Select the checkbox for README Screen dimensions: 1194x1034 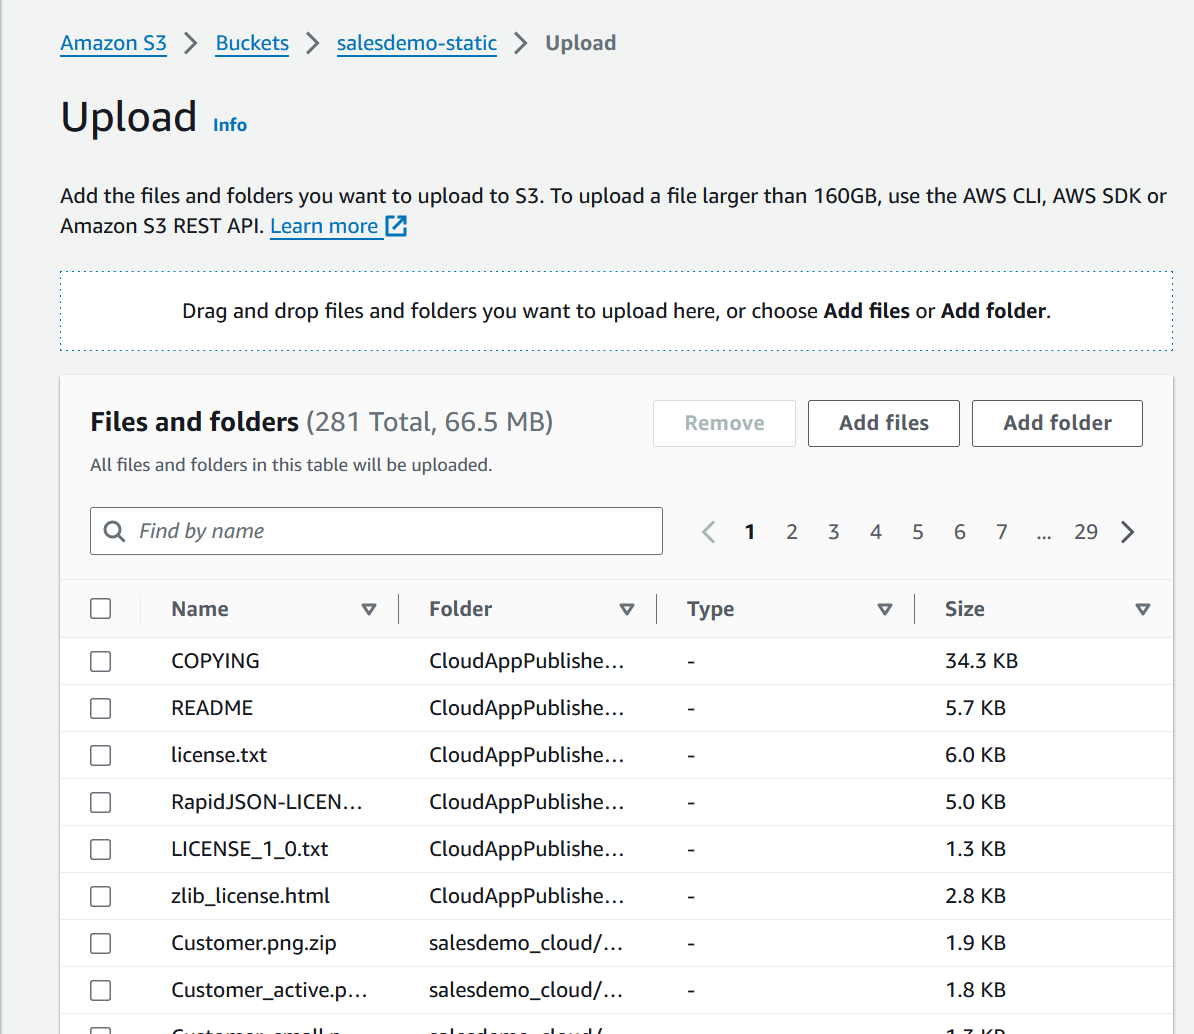100,708
